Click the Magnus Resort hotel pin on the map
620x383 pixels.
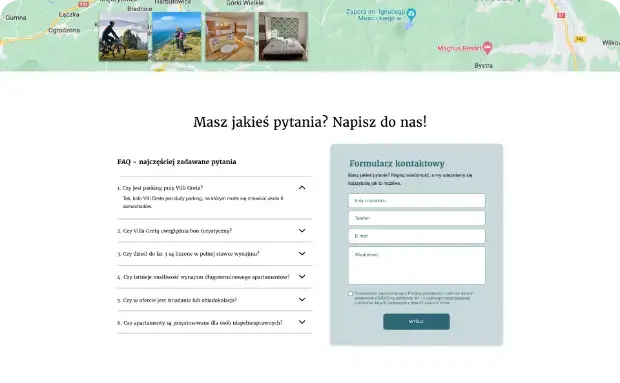click(488, 48)
